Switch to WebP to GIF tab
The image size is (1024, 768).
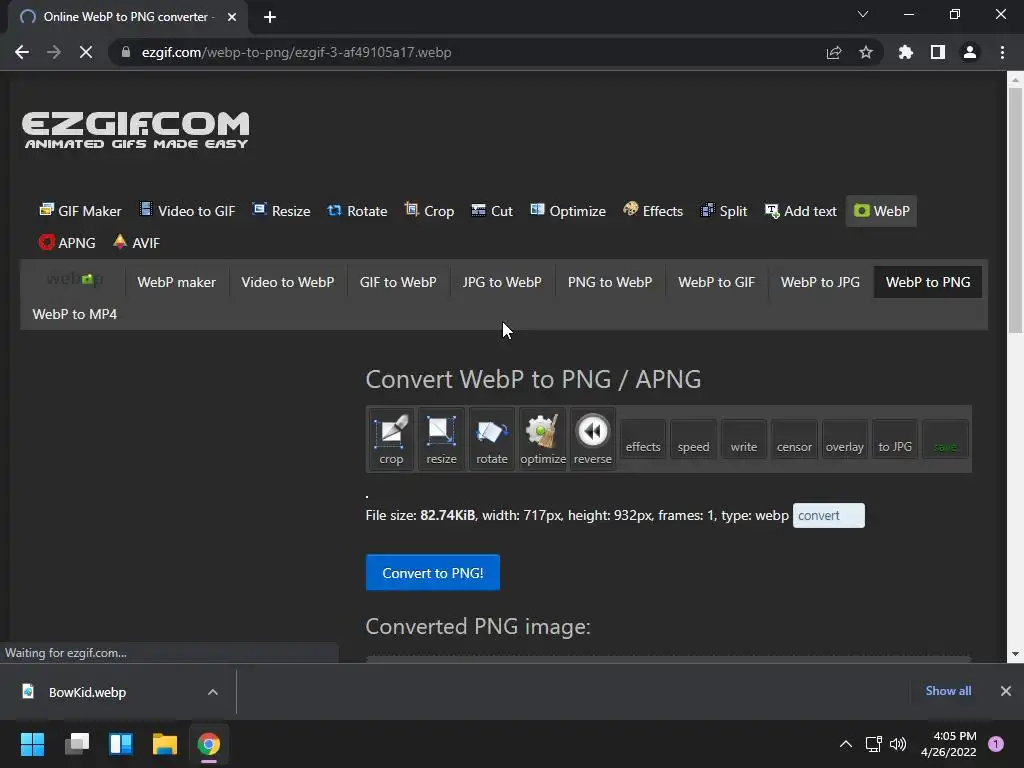[x=716, y=282]
